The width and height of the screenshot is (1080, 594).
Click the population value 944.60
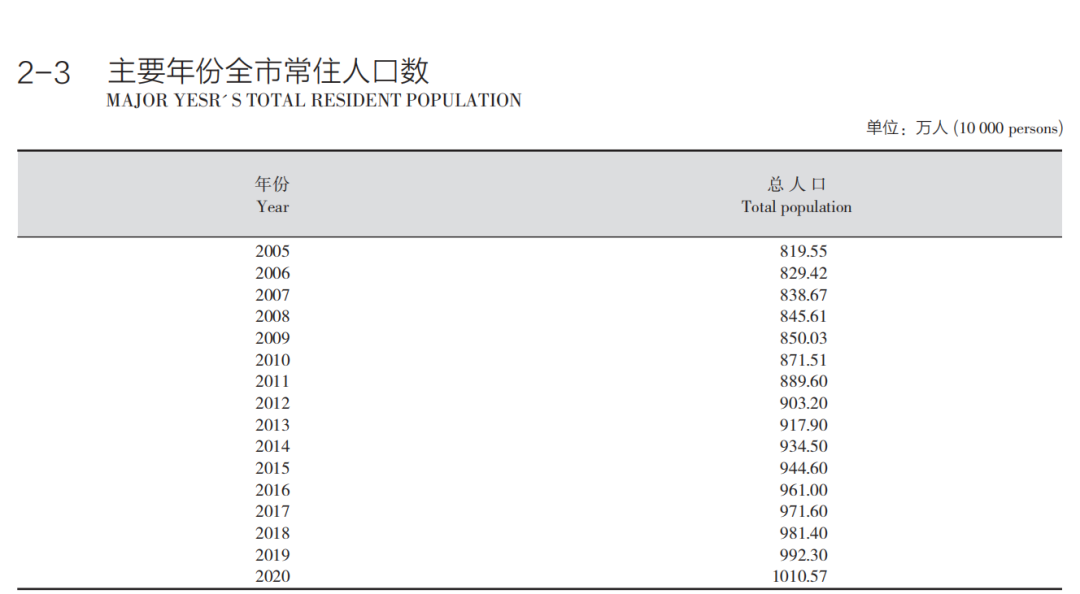click(803, 469)
